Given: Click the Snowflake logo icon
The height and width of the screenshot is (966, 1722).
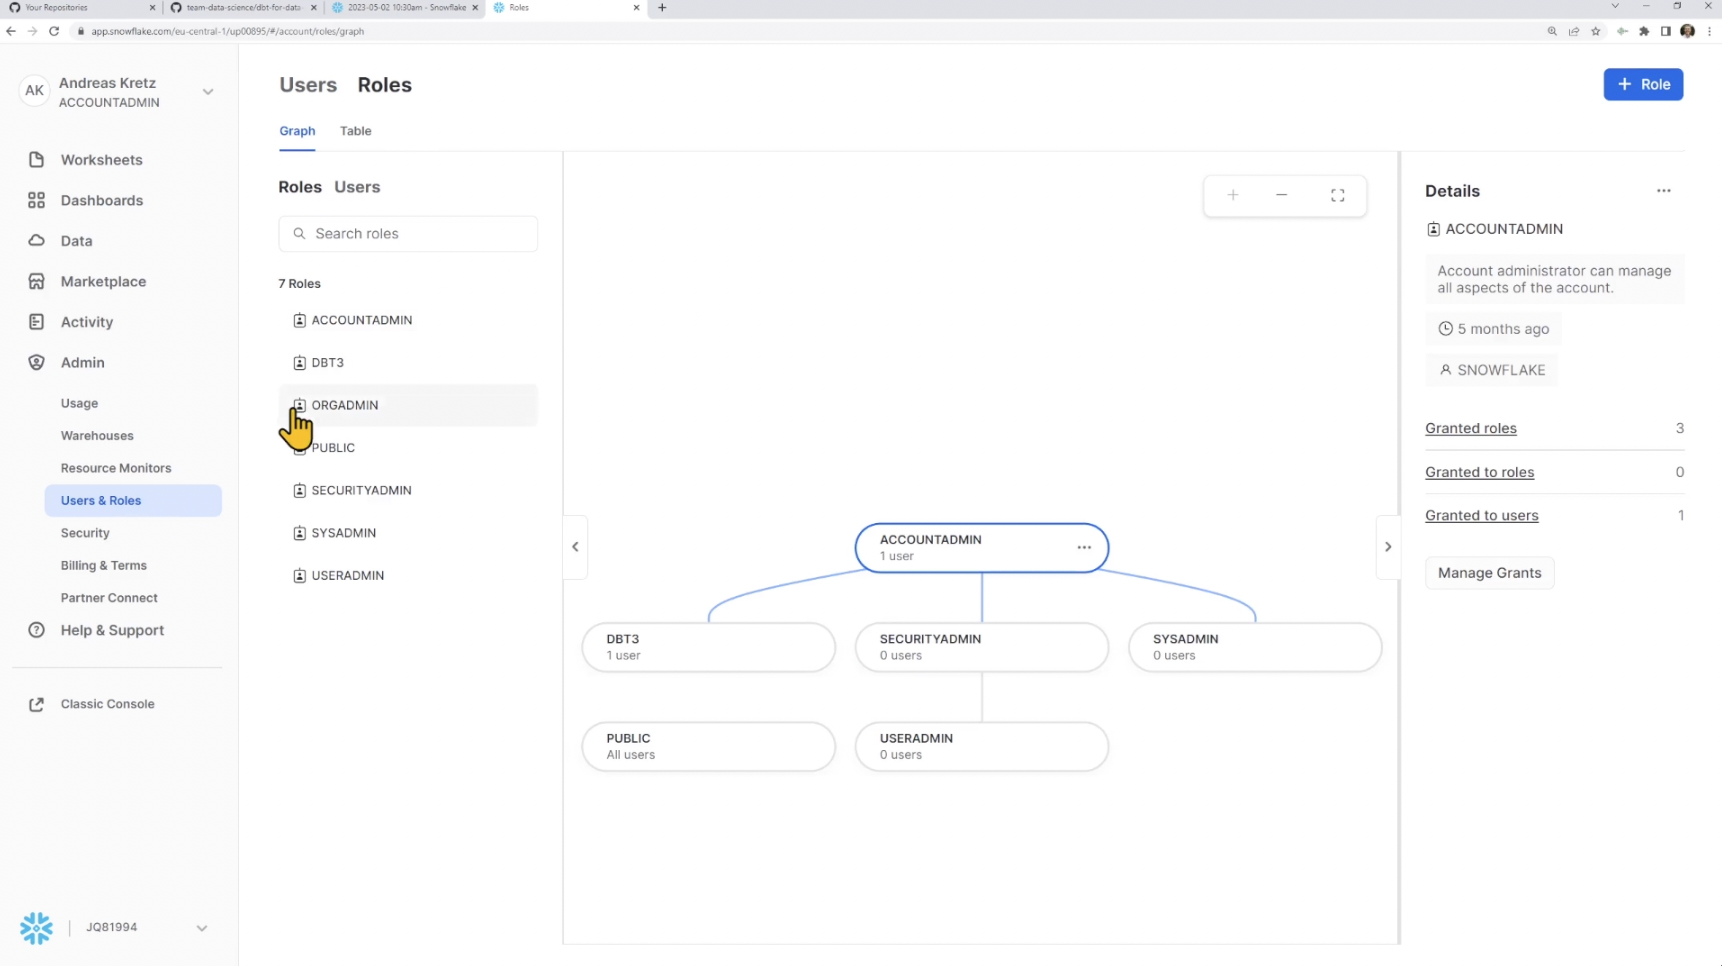Looking at the screenshot, I should pyautogui.click(x=37, y=928).
